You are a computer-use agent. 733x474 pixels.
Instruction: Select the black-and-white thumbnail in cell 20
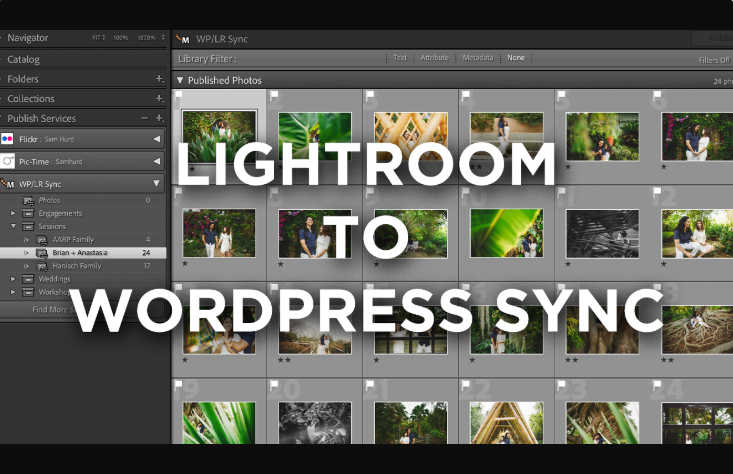click(x=315, y=423)
